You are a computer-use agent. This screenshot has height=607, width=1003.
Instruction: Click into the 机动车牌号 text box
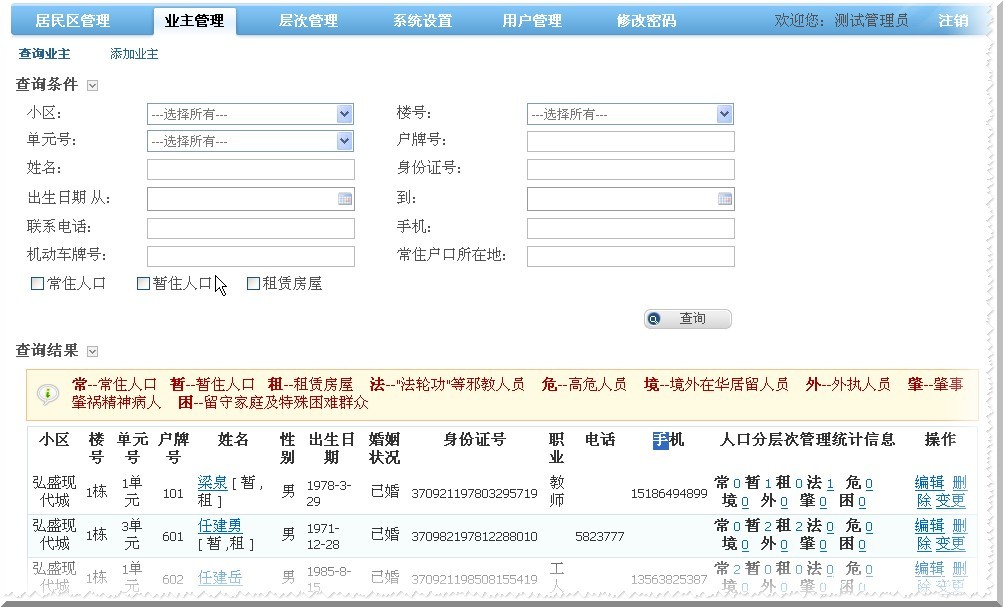click(250, 256)
